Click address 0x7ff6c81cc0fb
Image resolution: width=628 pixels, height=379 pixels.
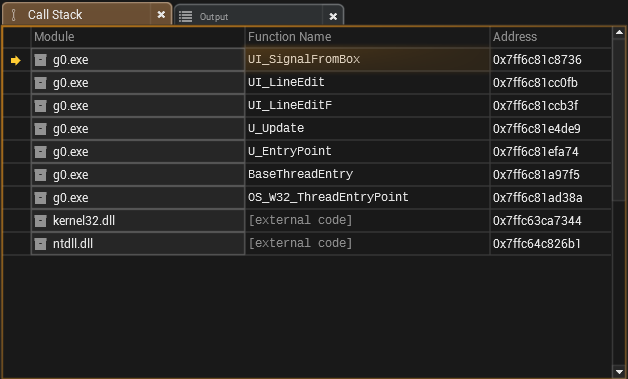[x=535, y=83]
